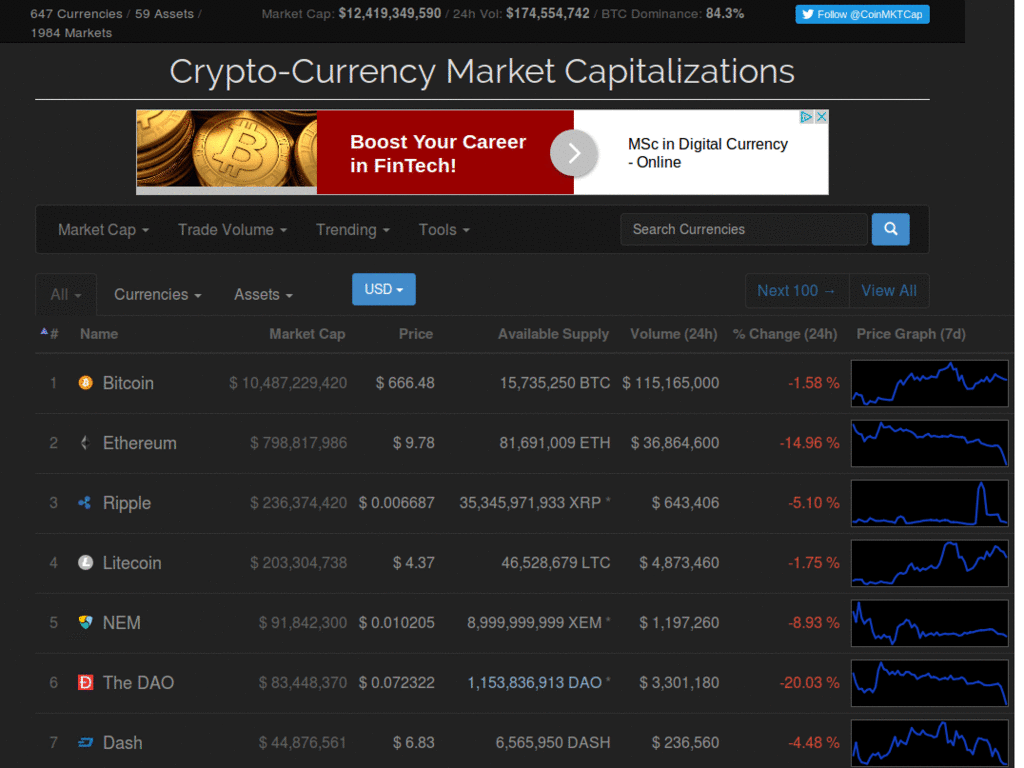The image size is (1024, 768).
Task: Click the Price Graph (7d) header
Action: [910, 334]
